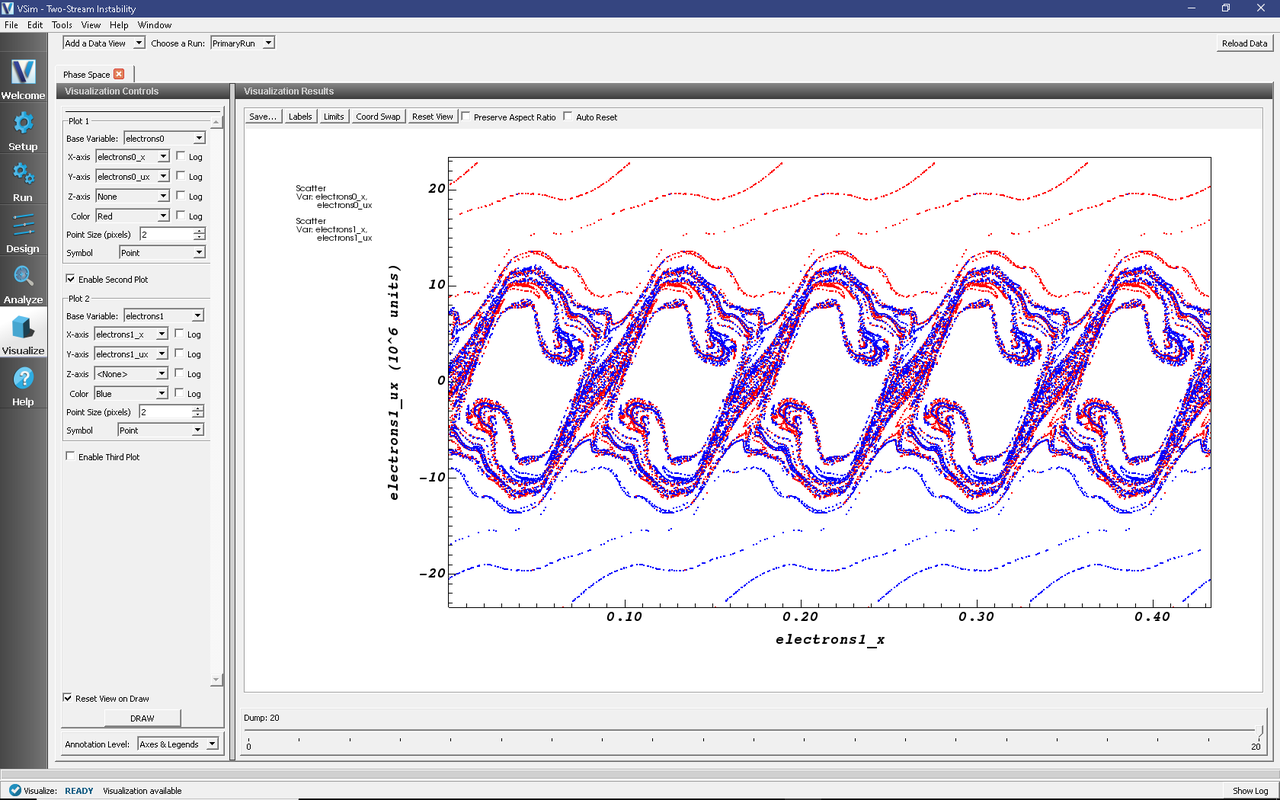Open the Tools menu
This screenshot has width=1280, height=800.
62,25
